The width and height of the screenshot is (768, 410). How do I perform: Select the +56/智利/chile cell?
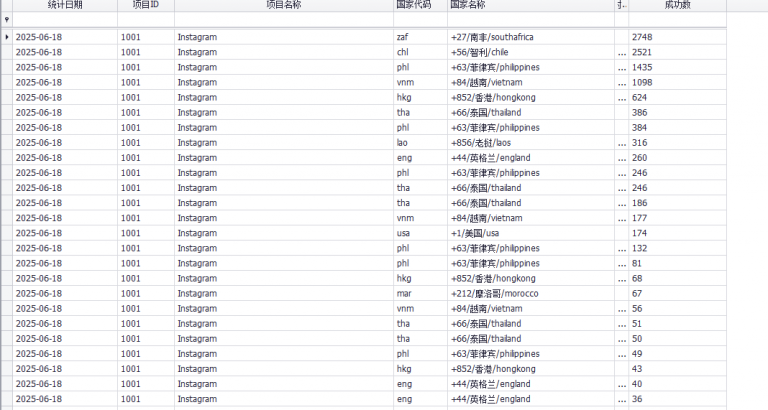(531, 52)
